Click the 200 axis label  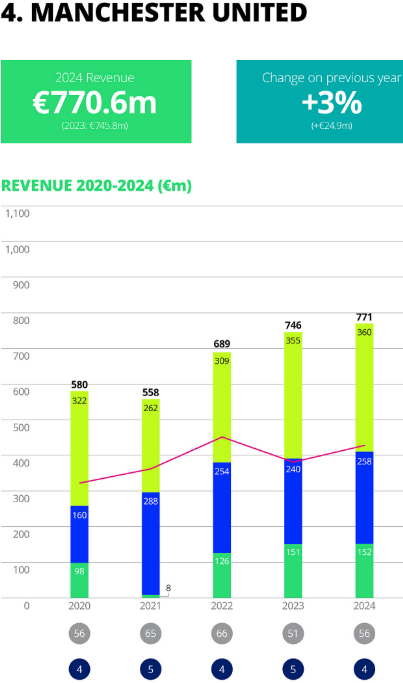tap(21, 534)
